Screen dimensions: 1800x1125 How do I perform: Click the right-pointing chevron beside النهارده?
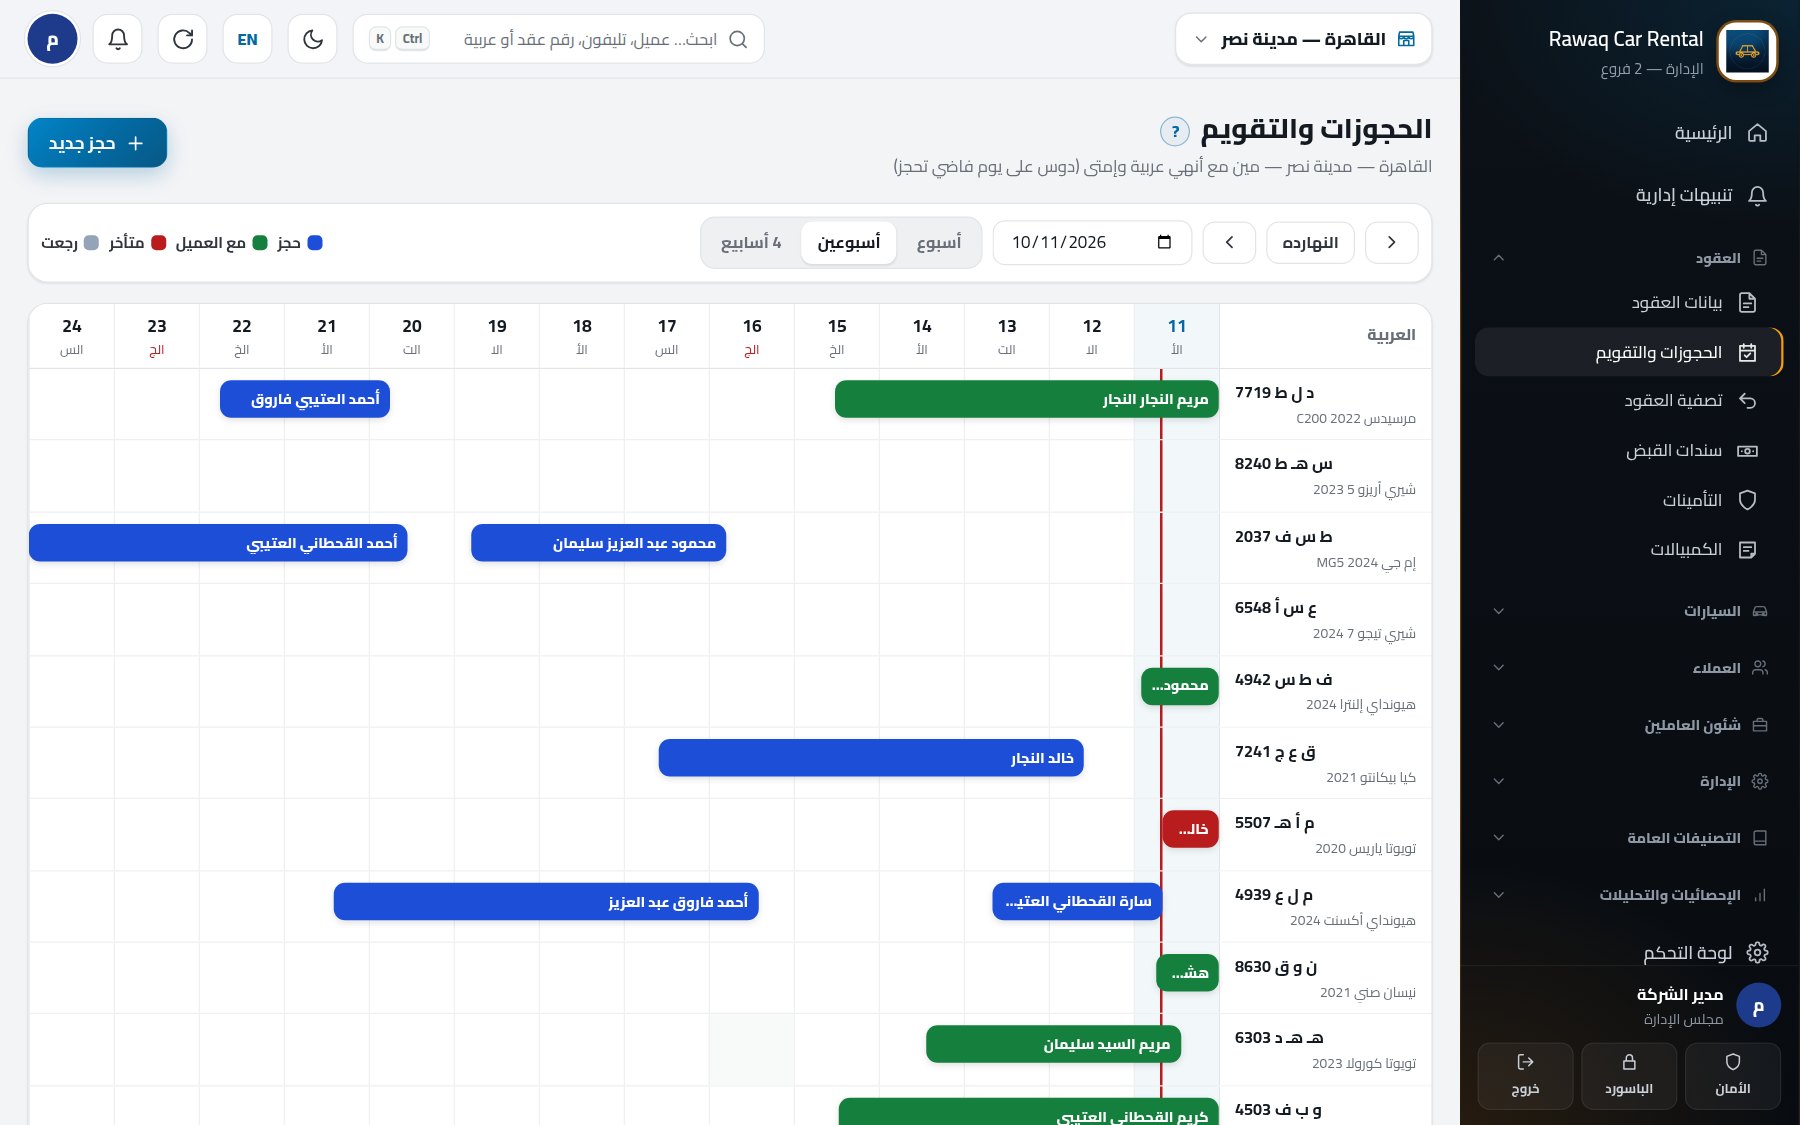pyautogui.click(x=1391, y=243)
